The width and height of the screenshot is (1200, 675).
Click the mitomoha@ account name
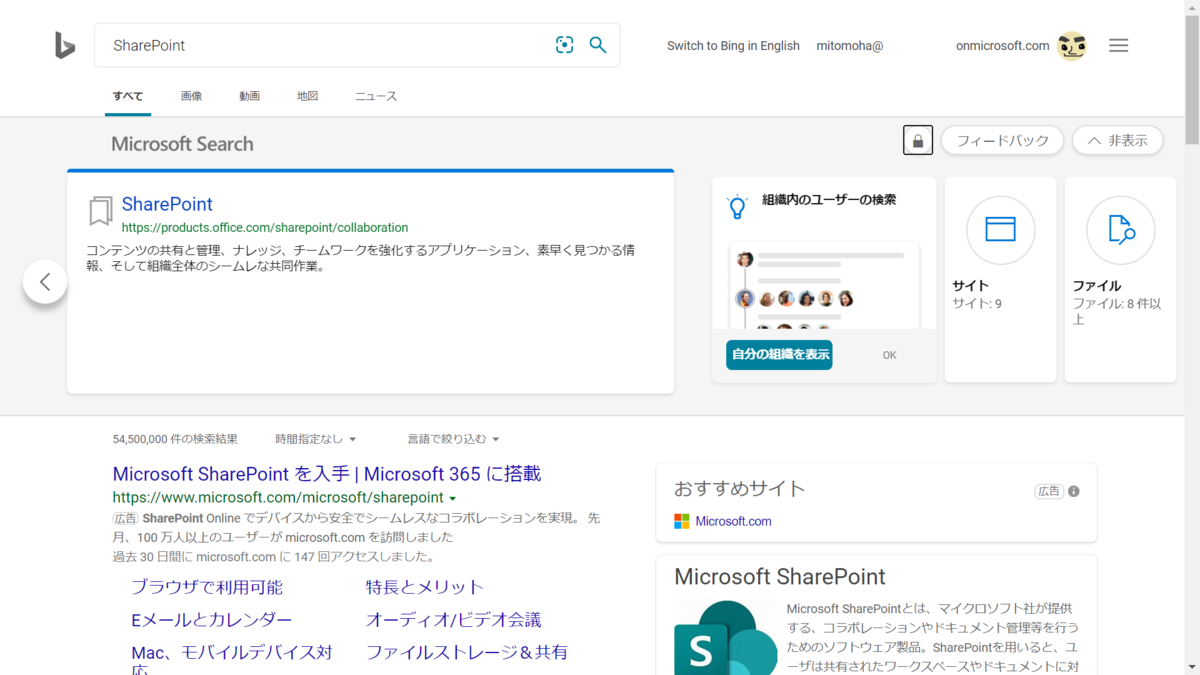click(850, 45)
